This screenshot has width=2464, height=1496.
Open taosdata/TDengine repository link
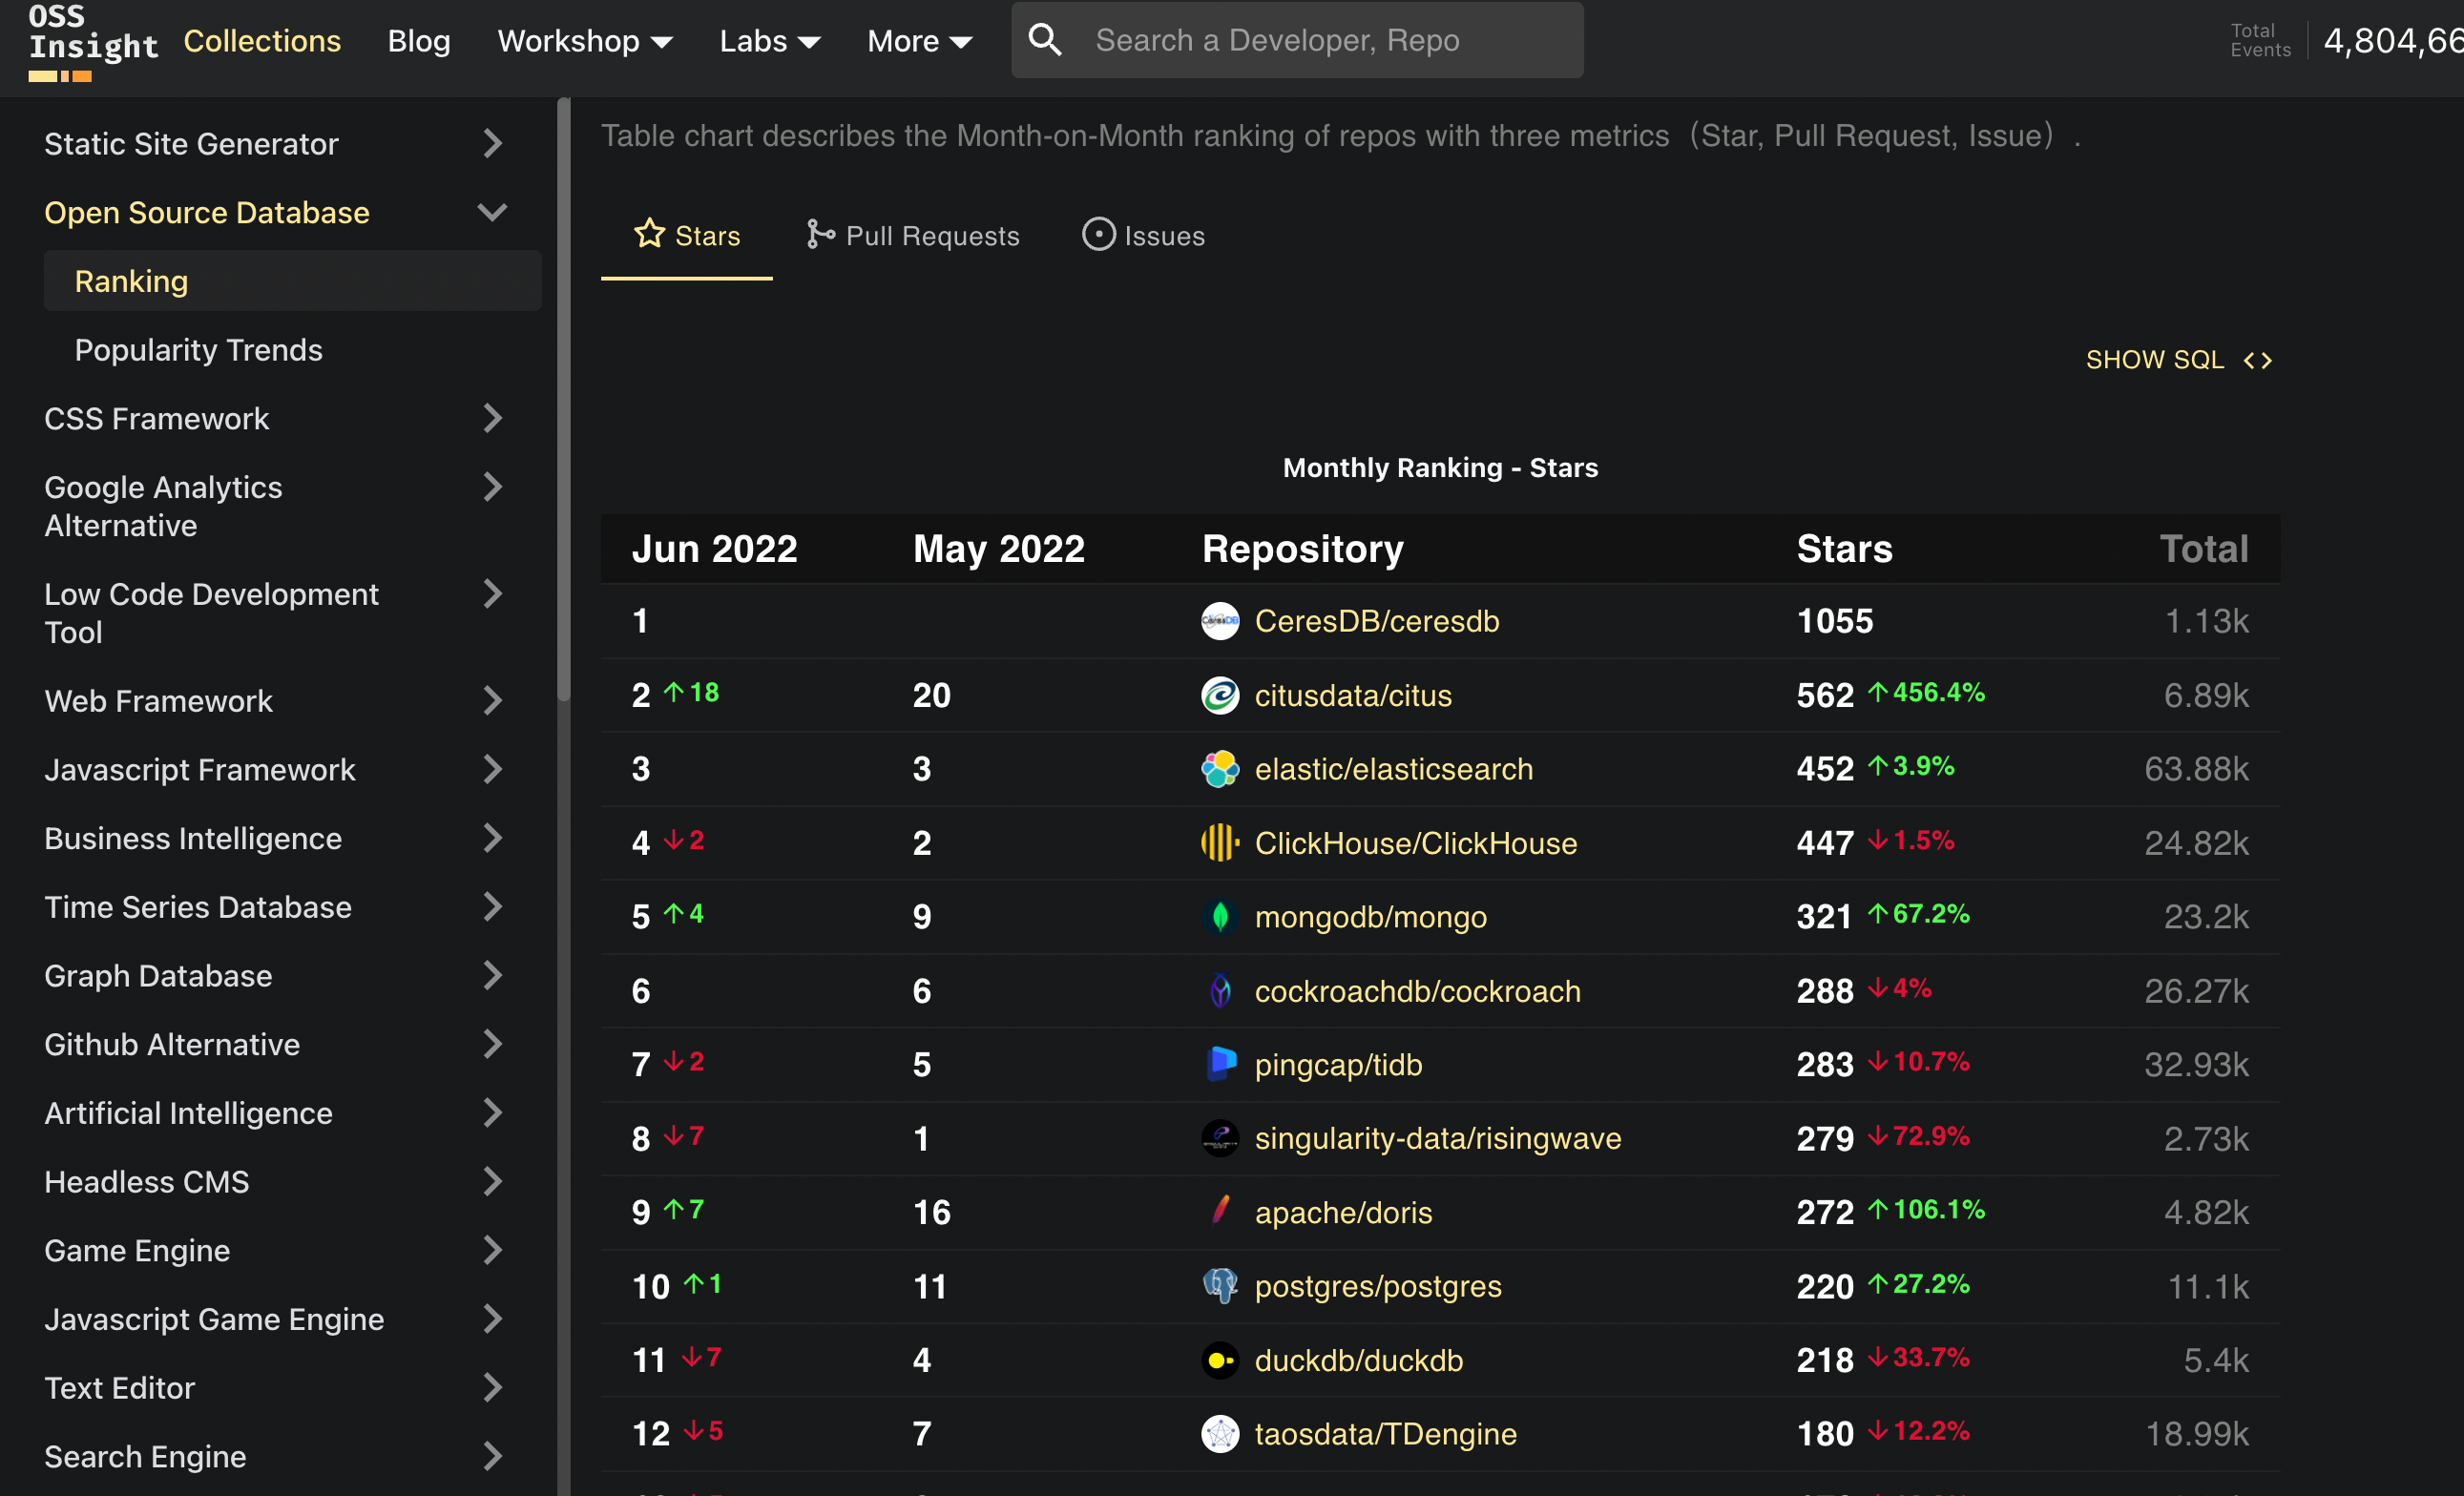1385,1434
